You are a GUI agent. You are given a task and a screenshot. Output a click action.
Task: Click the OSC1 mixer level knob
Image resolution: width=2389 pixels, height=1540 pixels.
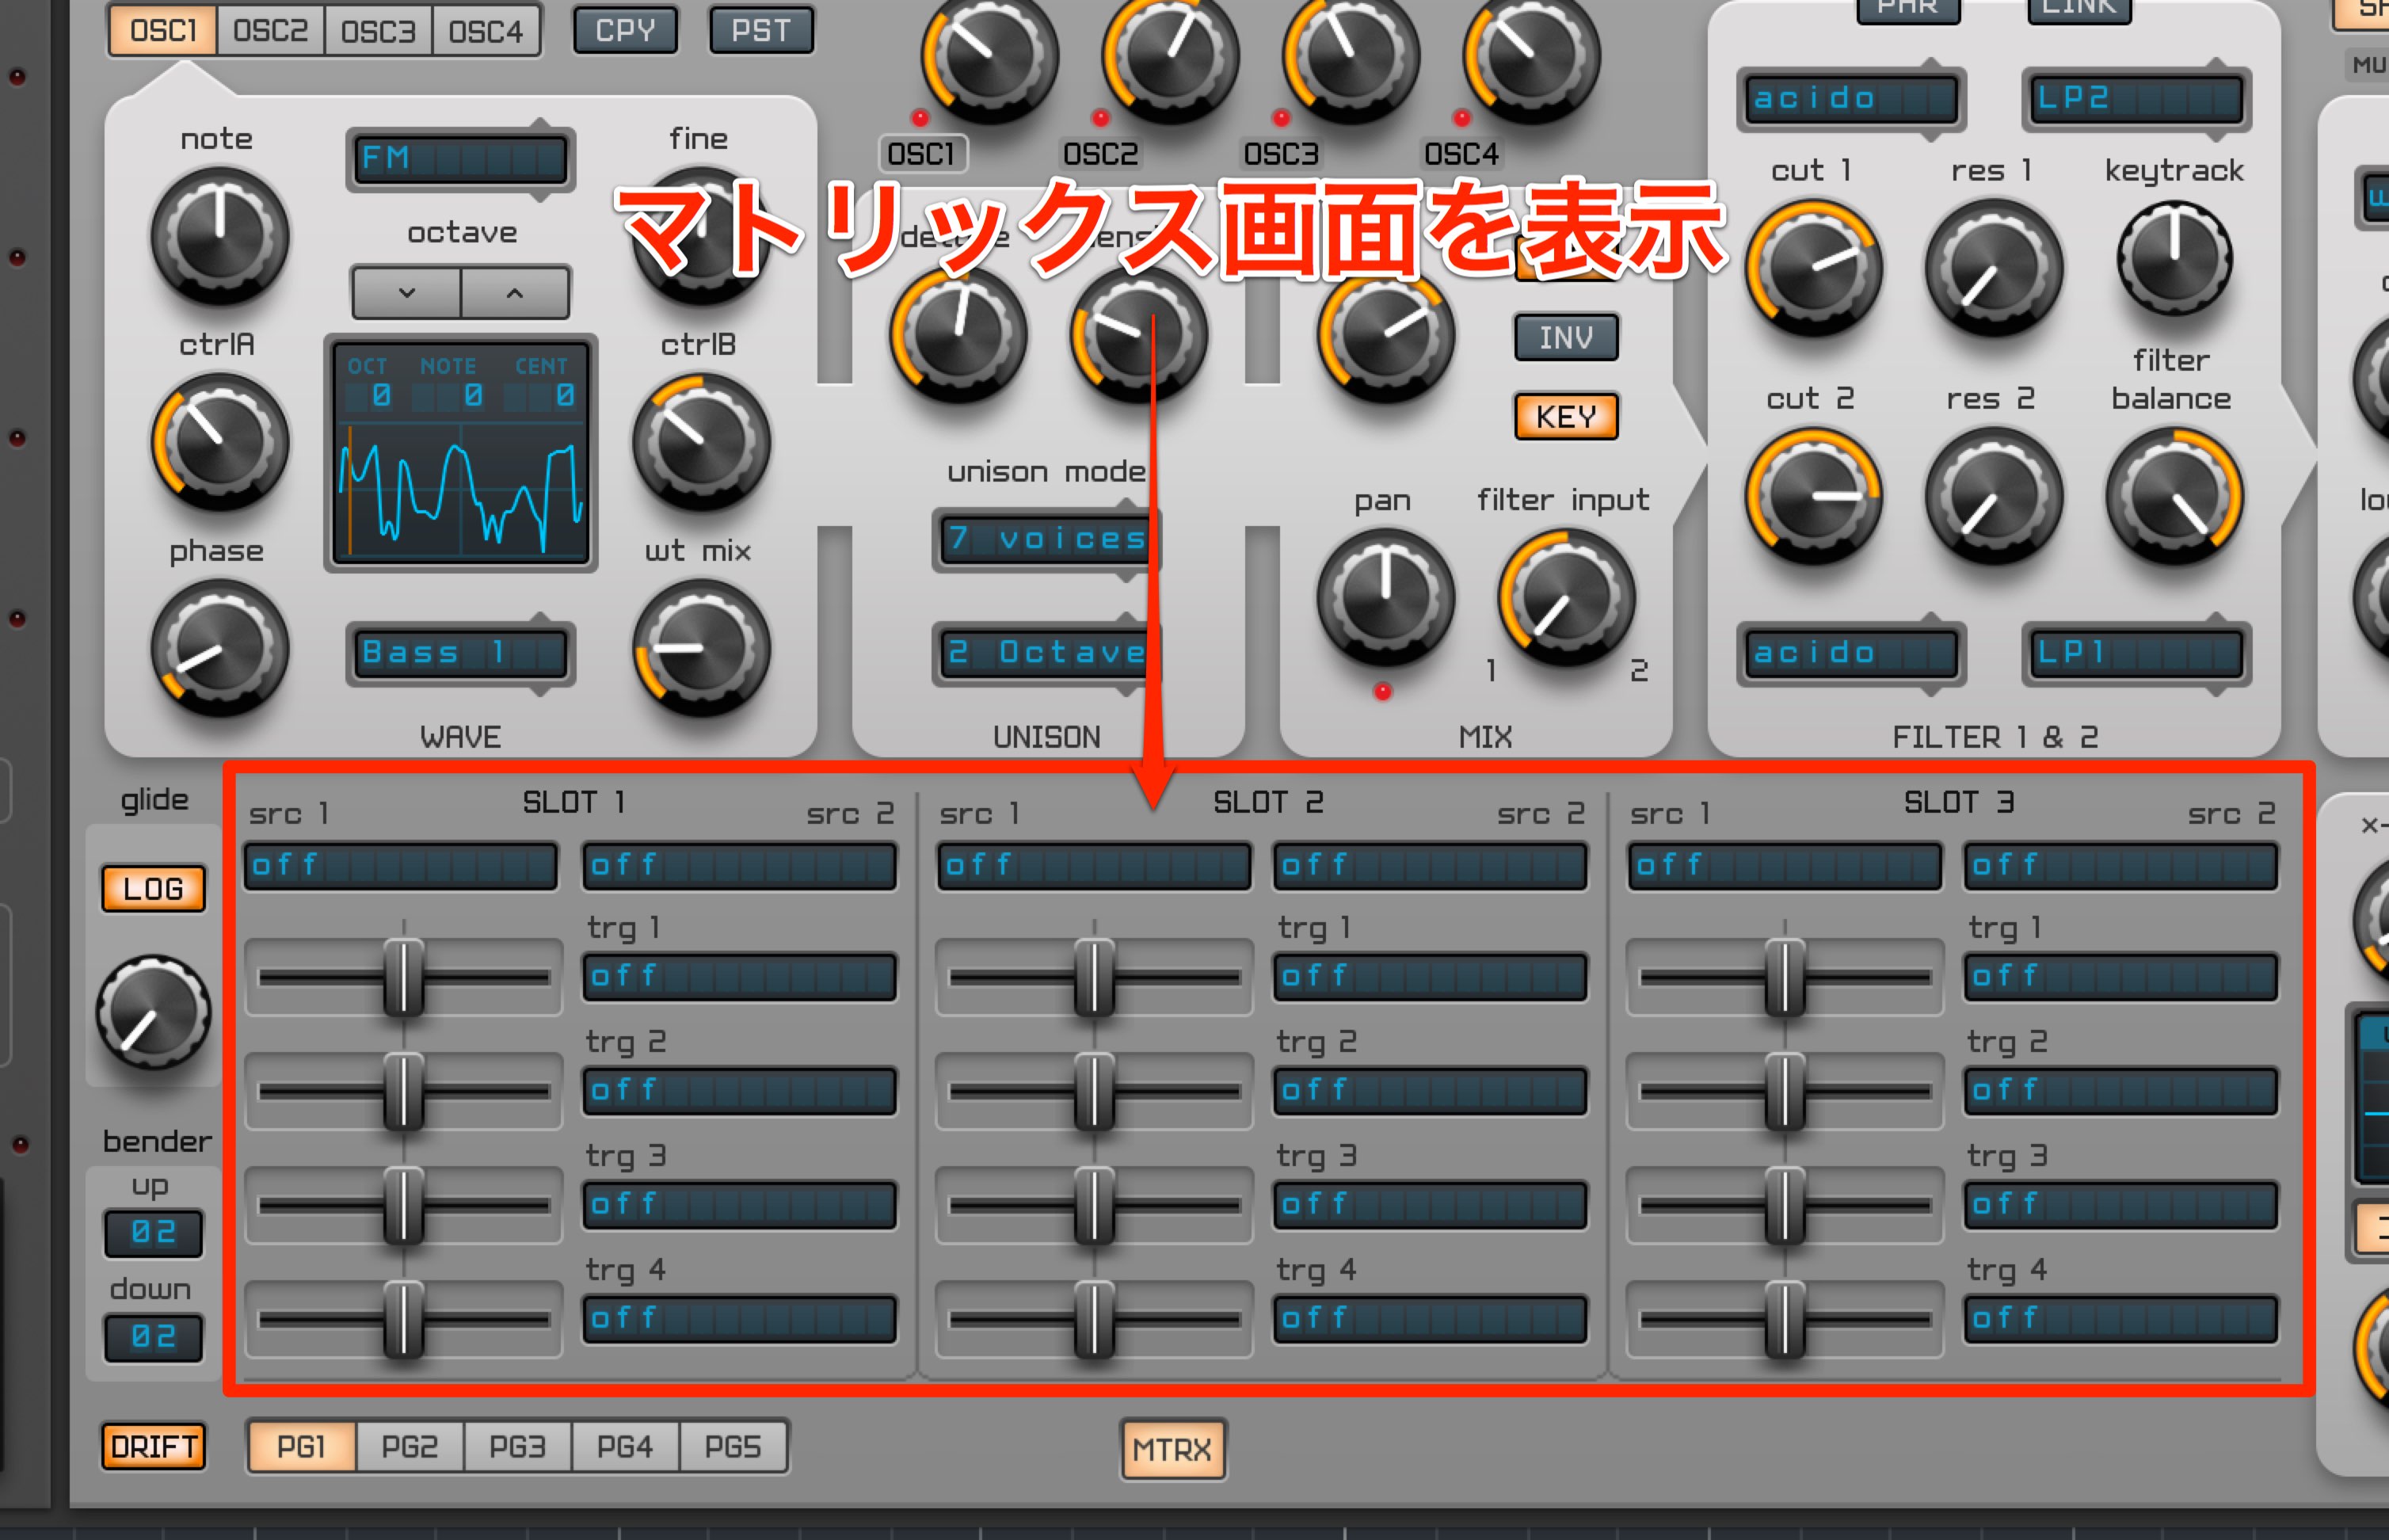[x=989, y=55]
